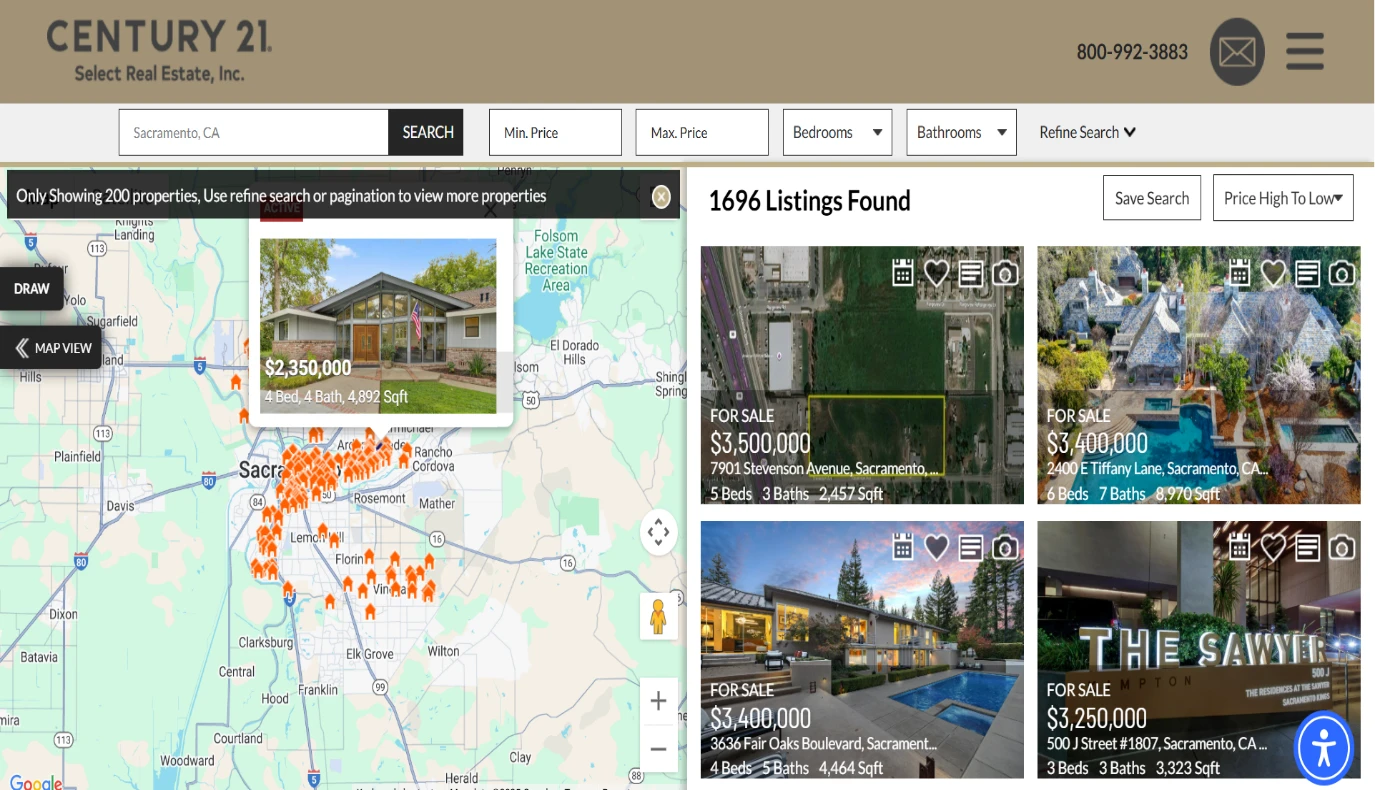
Task: Click the Google logo on the map
Action: (x=35, y=782)
